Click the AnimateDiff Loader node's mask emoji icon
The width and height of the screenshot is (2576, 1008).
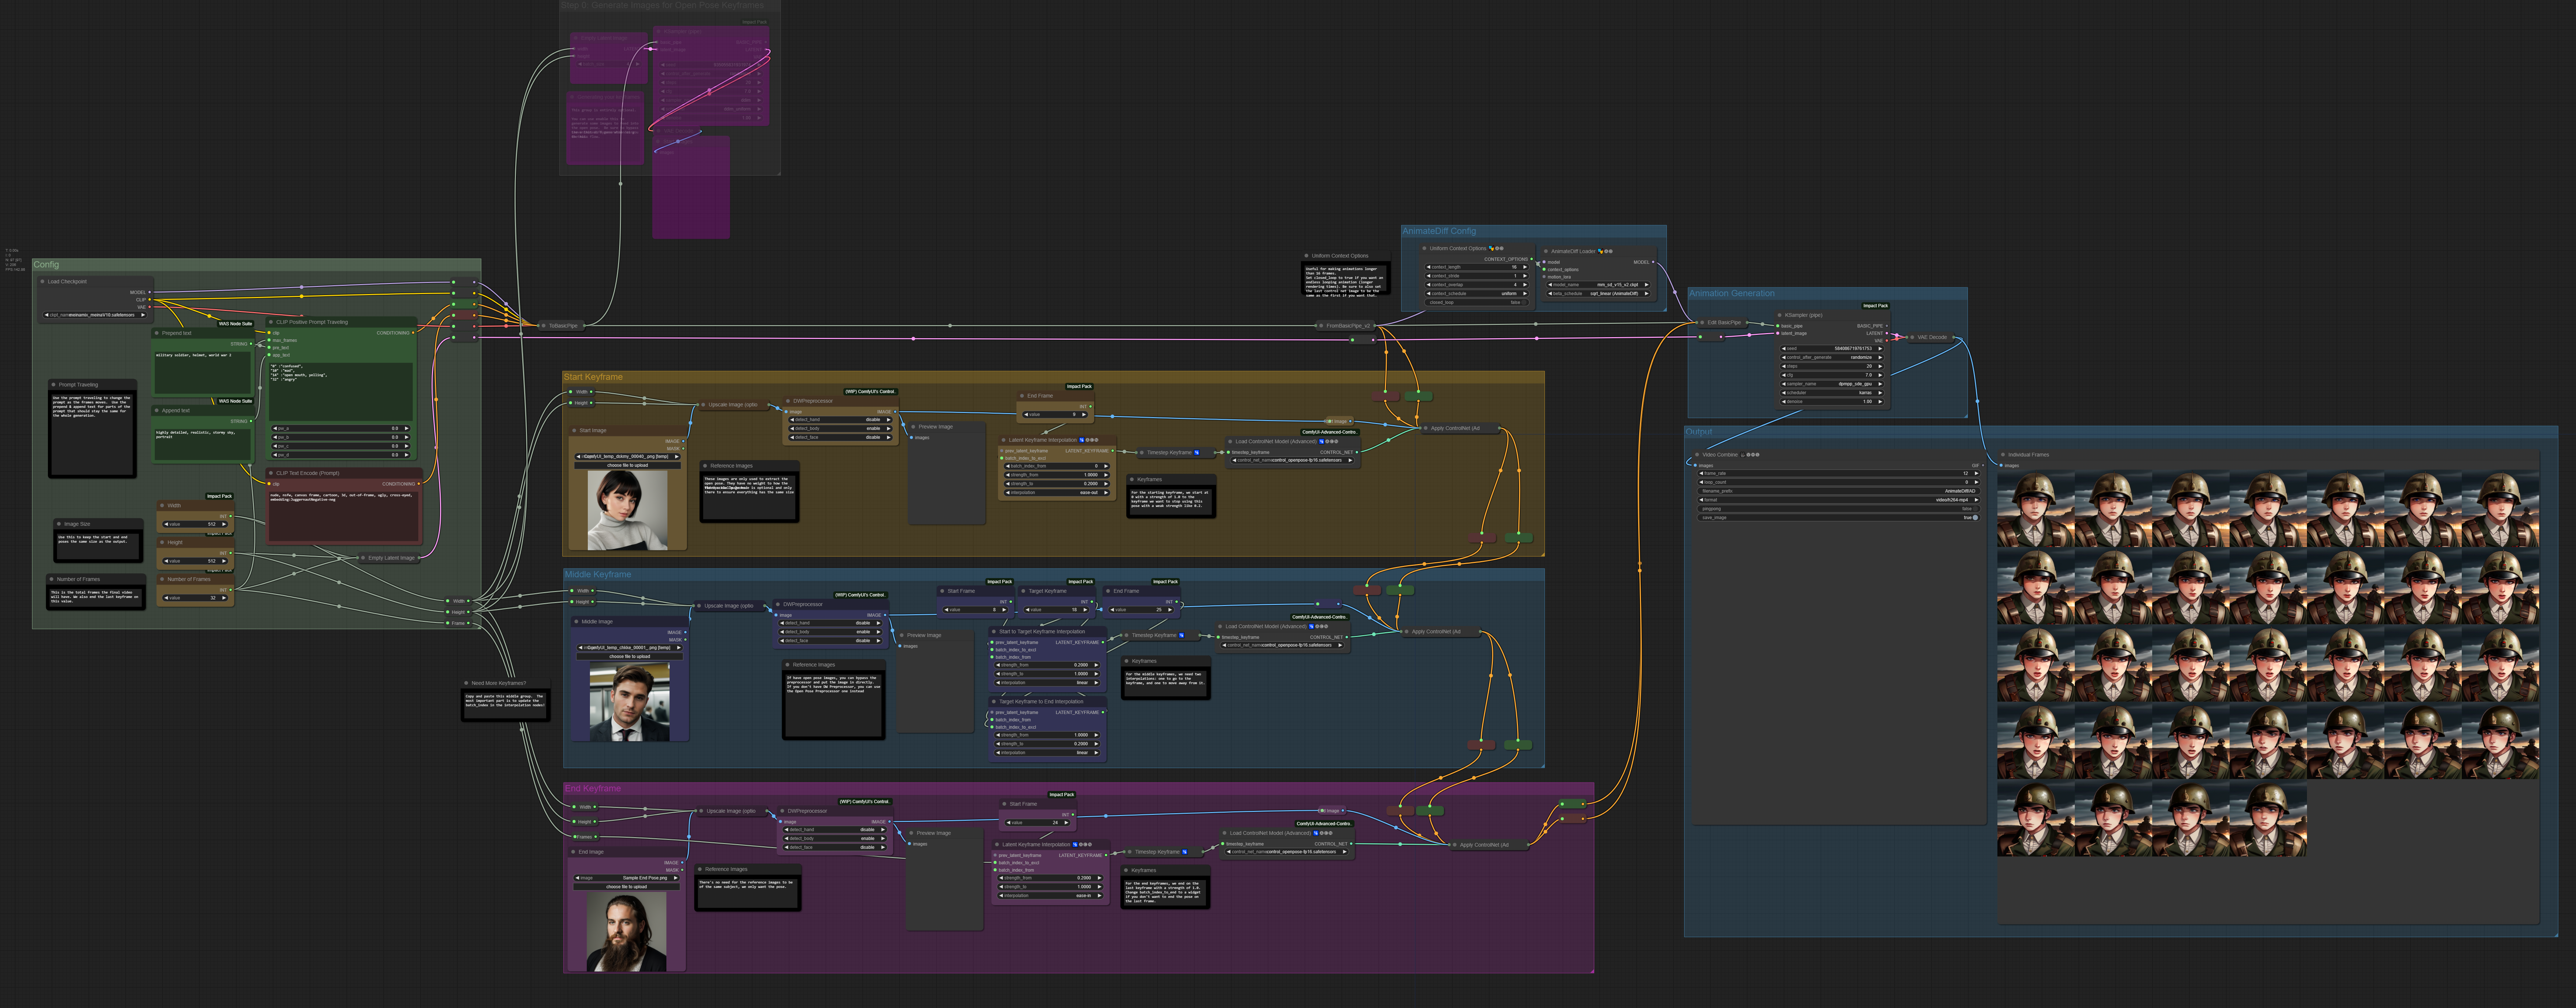point(1601,251)
